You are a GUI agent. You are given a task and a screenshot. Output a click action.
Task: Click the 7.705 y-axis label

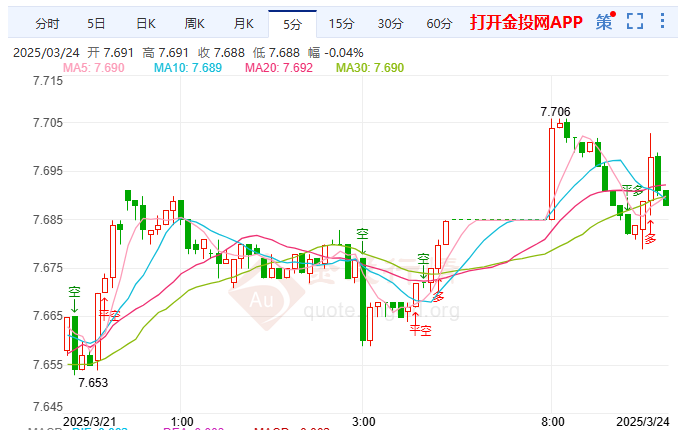point(48,123)
